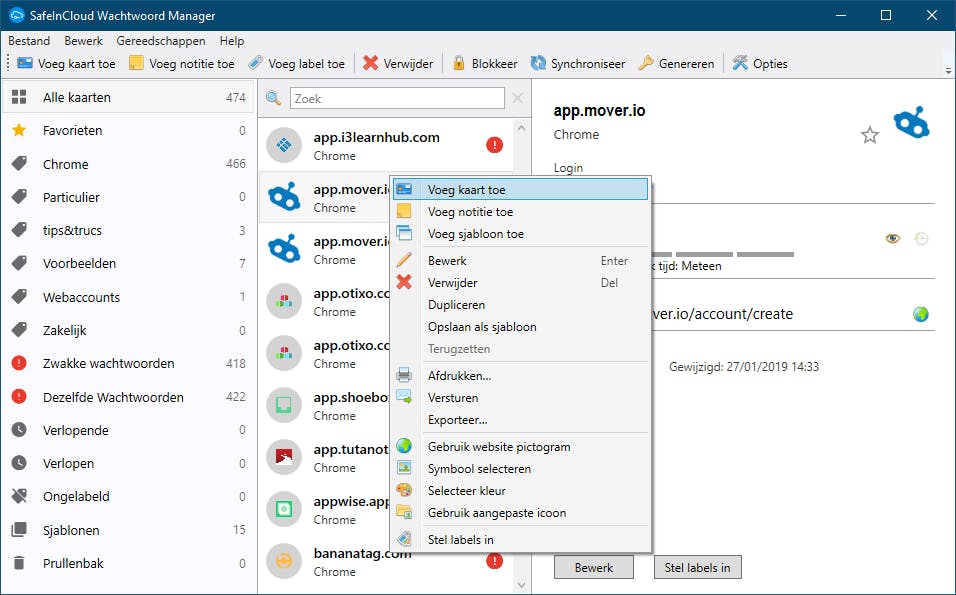Click the Genereren key icon
Image resolution: width=956 pixels, height=595 pixels.
[x=646, y=63]
